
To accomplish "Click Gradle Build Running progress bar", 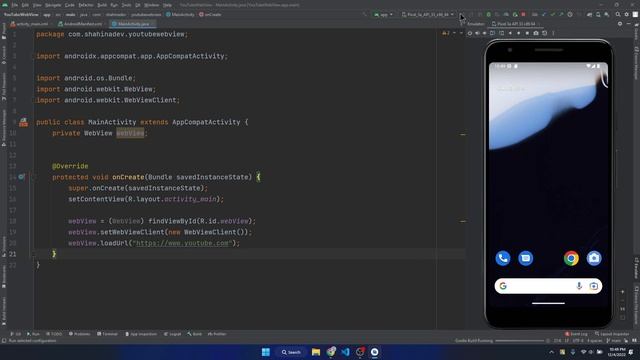I will pyautogui.click(x=520, y=340).
